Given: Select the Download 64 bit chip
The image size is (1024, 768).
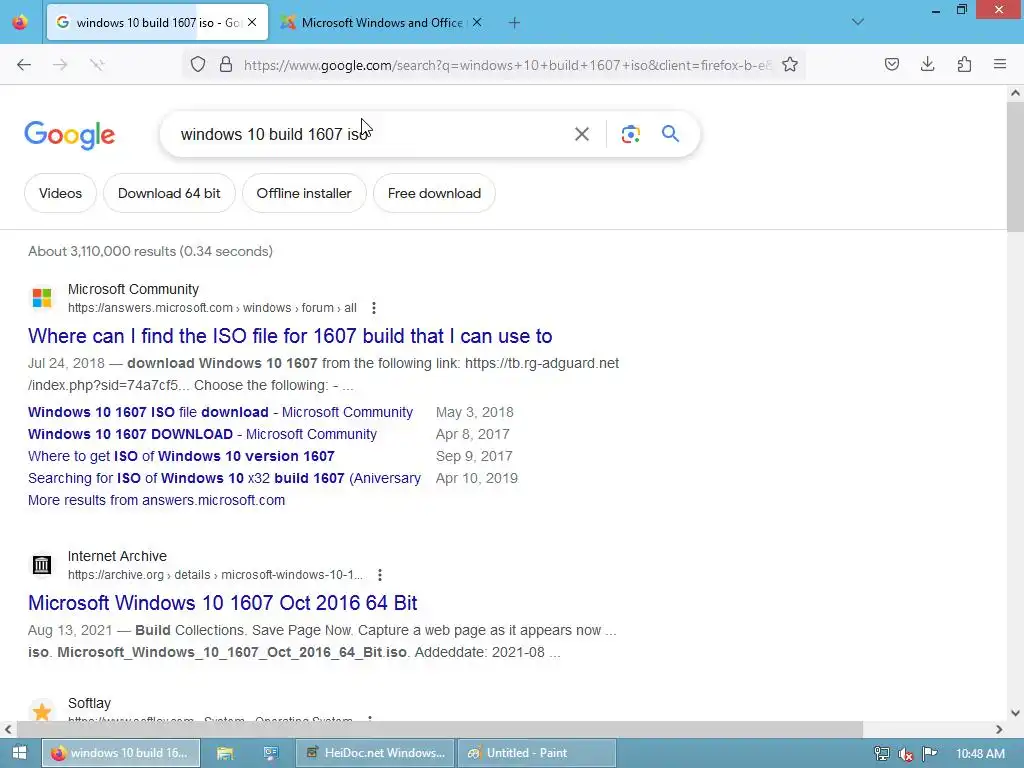Looking at the screenshot, I should [x=169, y=193].
